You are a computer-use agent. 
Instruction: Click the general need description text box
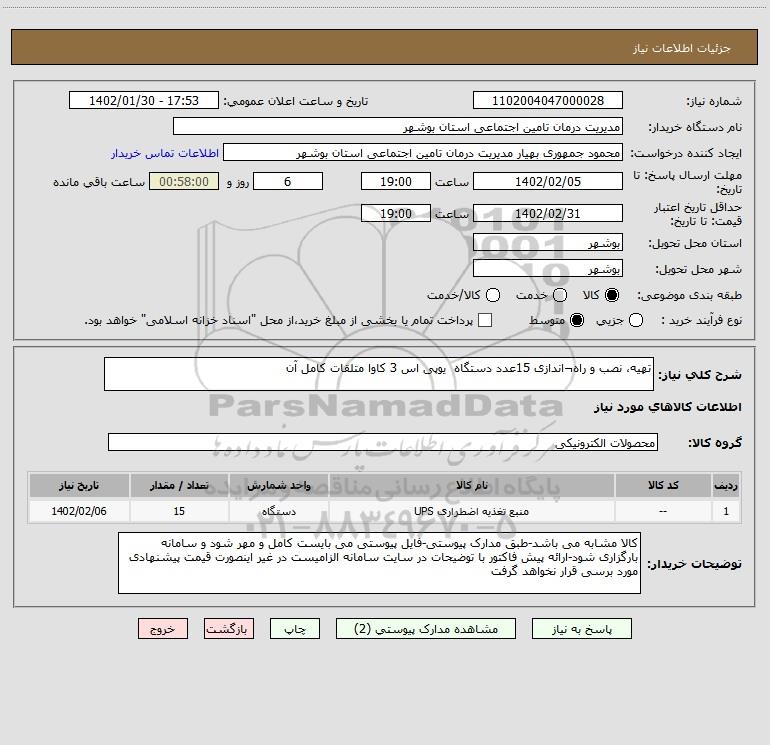click(x=379, y=374)
